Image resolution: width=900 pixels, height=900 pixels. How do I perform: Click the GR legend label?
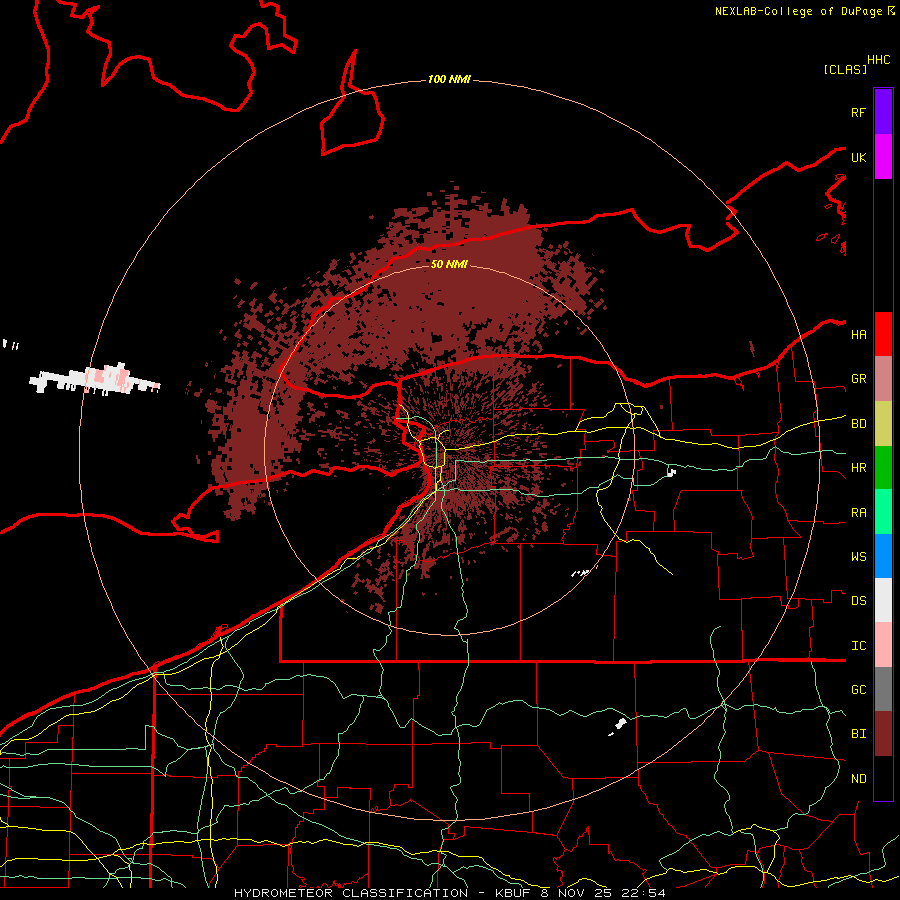pos(858,379)
